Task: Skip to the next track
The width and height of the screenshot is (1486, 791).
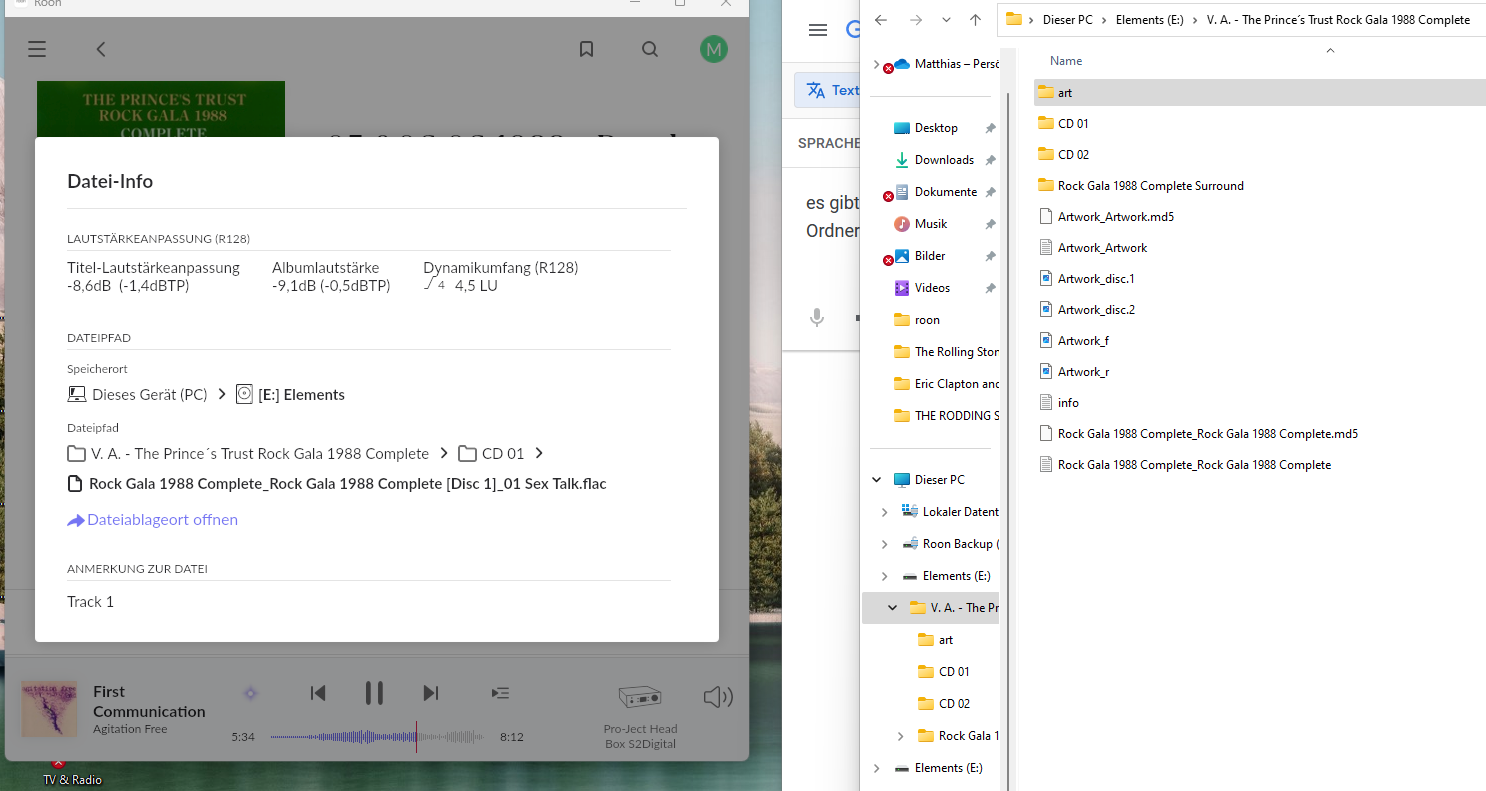Action: (430, 693)
